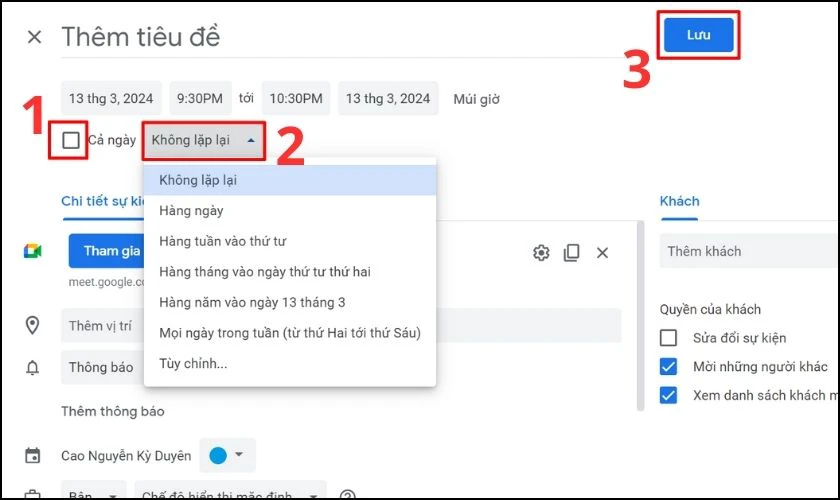
Task: Click the notification bell icon
Action: (x=33, y=368)
